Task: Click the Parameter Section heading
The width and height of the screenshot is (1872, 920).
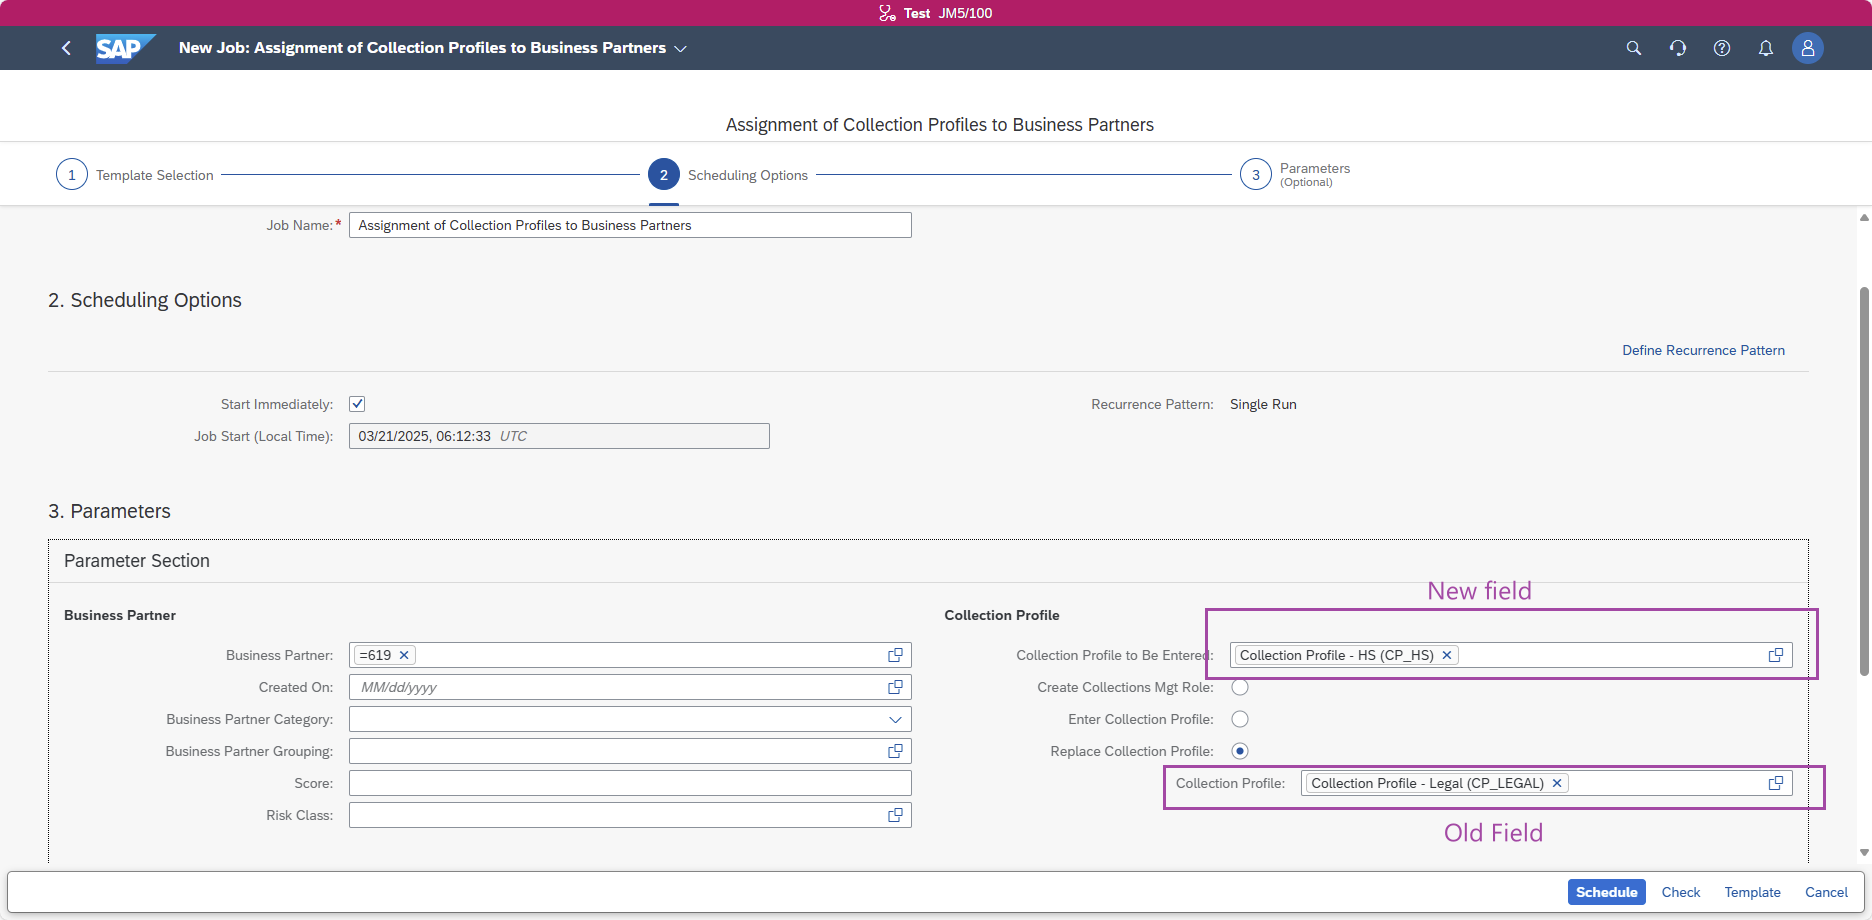Action: pos(137,561)
